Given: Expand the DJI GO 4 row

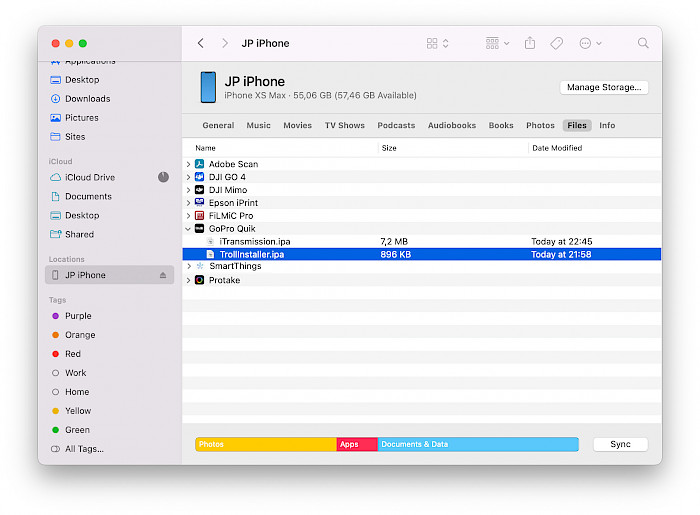Looking at the screenshot, I should point(188,177).
